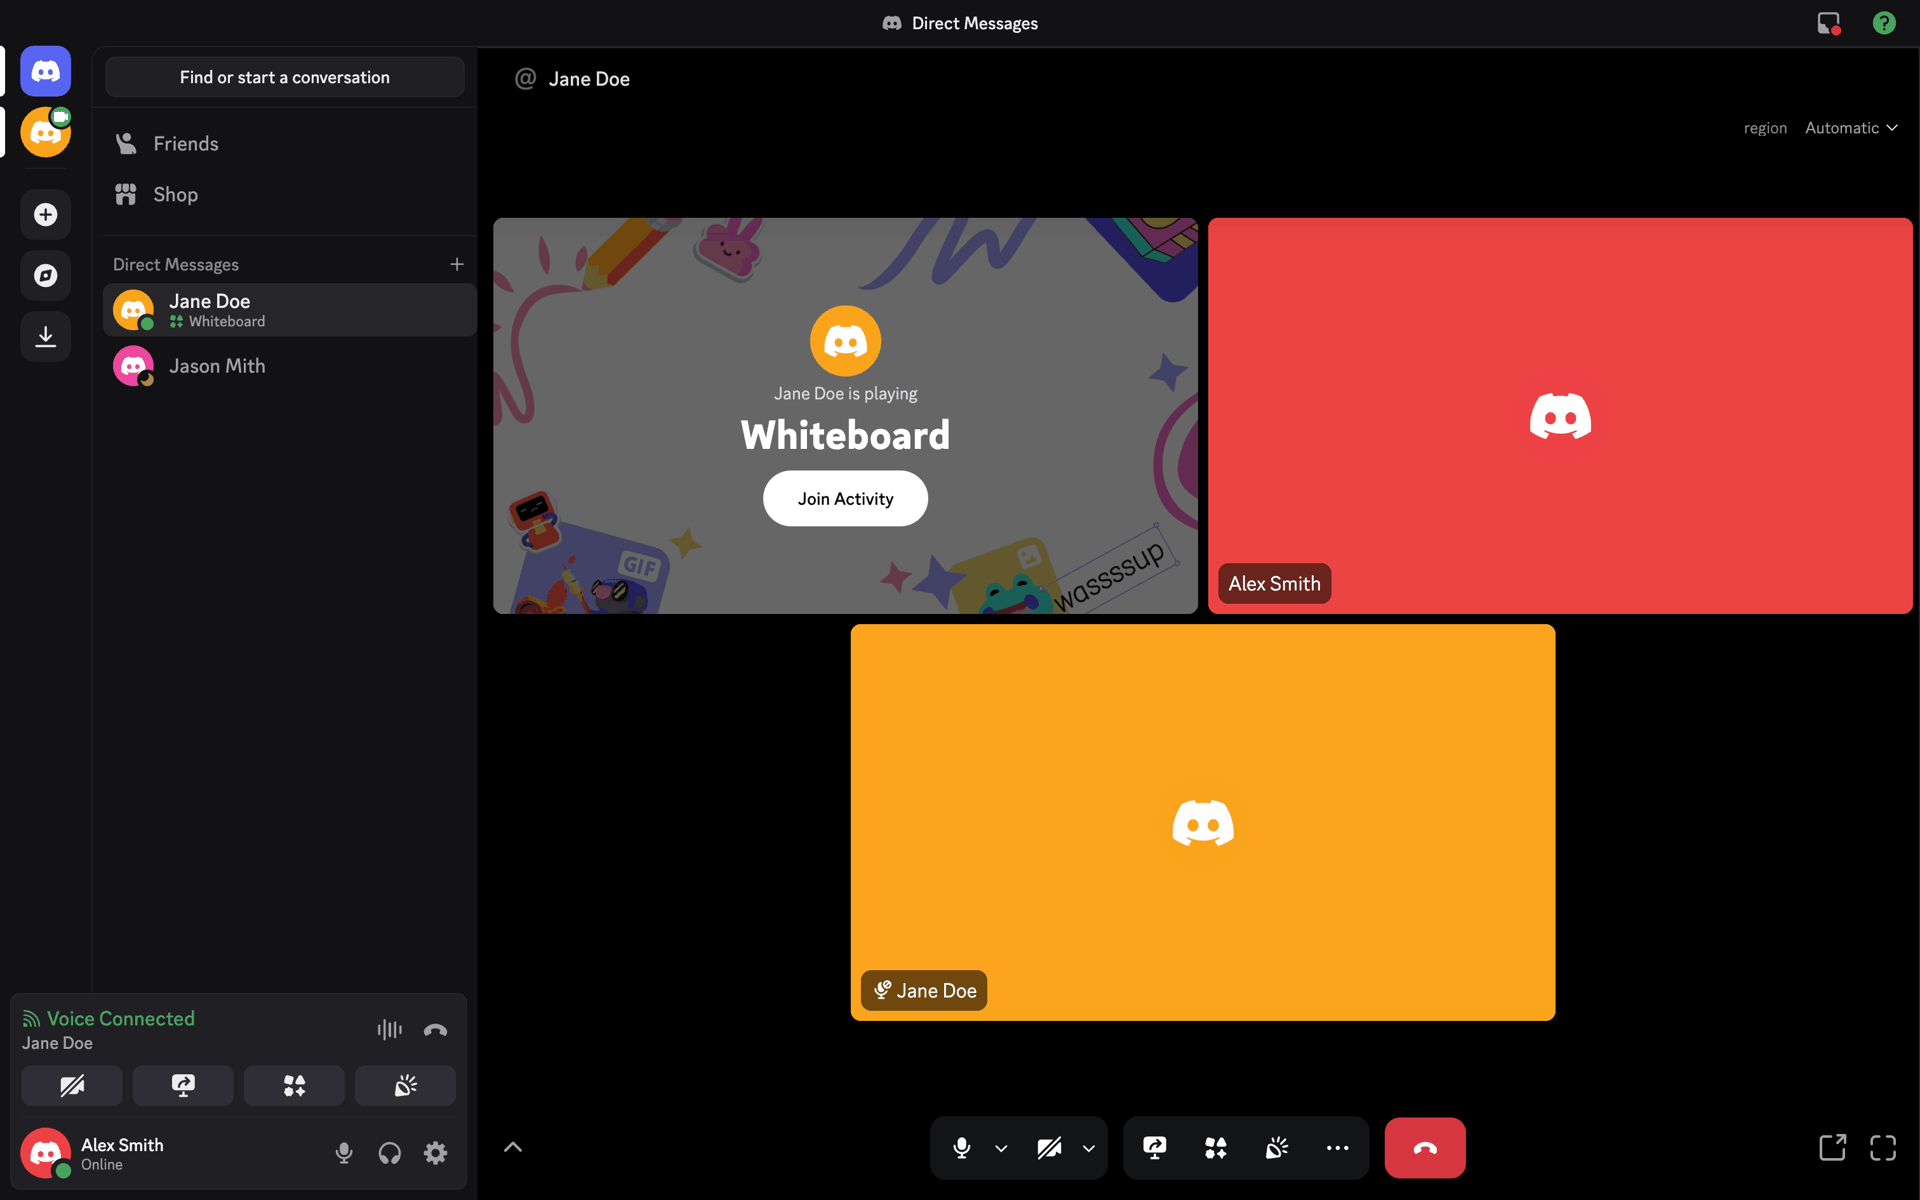Open the green Help question mark icon
Image resolution: width=1920 pixels, height=1200 pixels.
click(x=1884, y=23)
